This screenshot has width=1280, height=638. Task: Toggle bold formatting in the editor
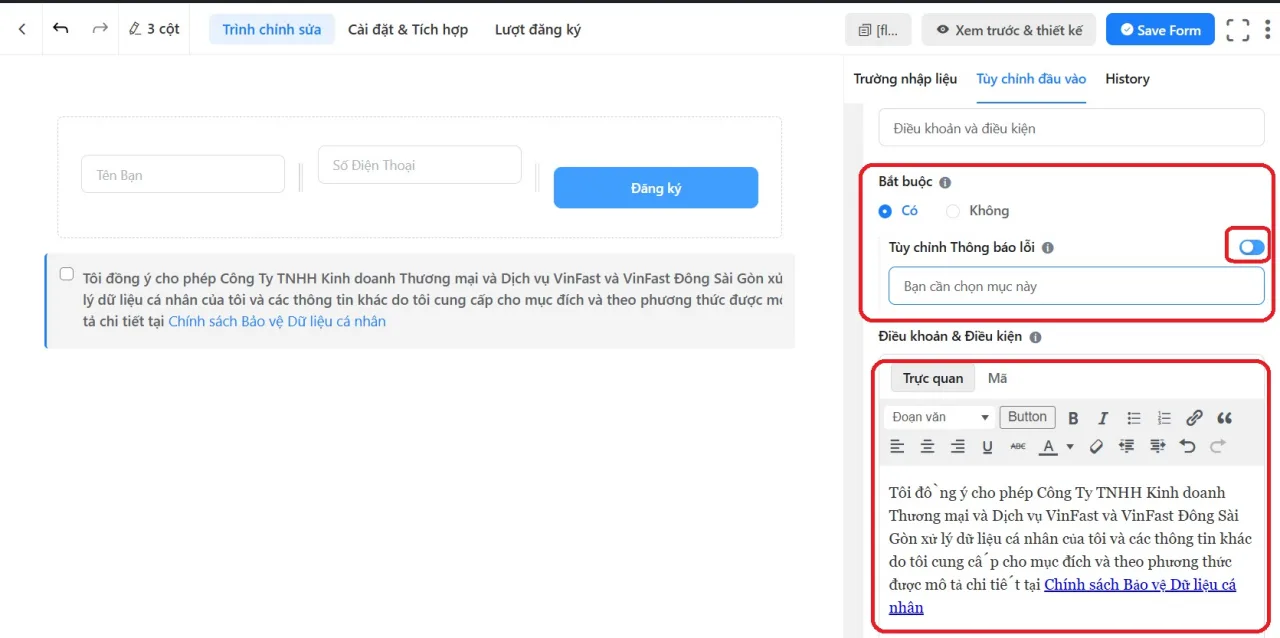pyautogui.click(x=1073, y=418)
